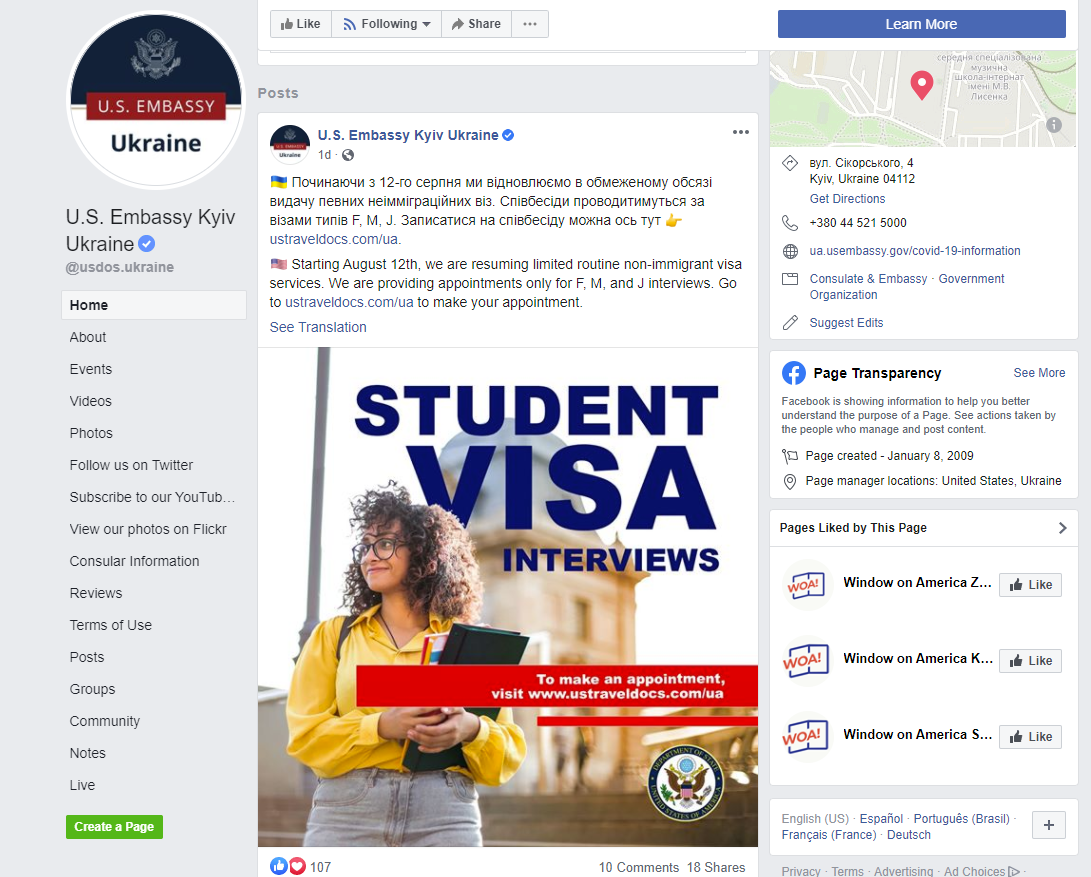Viewport: 1091px width, 877px height.
Task: Click the post reaction icons
Action: (x=288, y=867)
